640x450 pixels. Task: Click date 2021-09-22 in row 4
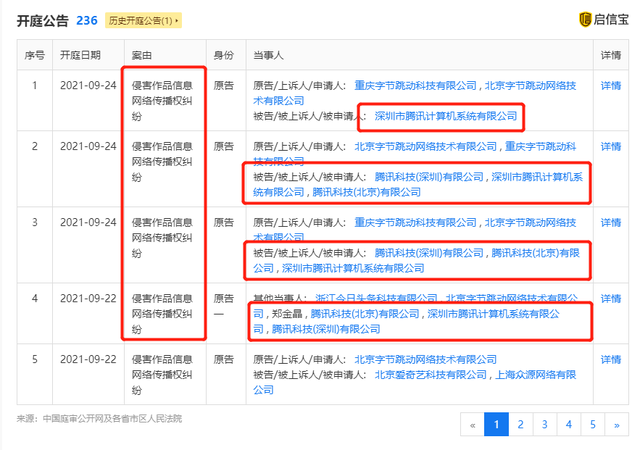[88, 299]
